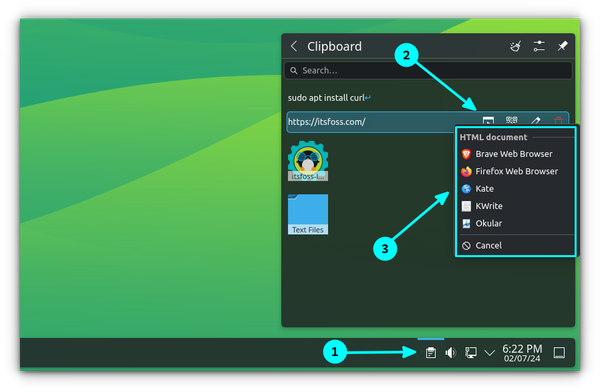
Task: Toggle the pin icon to keep Clipboard open
Action: pyautogui.click(x=562, y=46)
